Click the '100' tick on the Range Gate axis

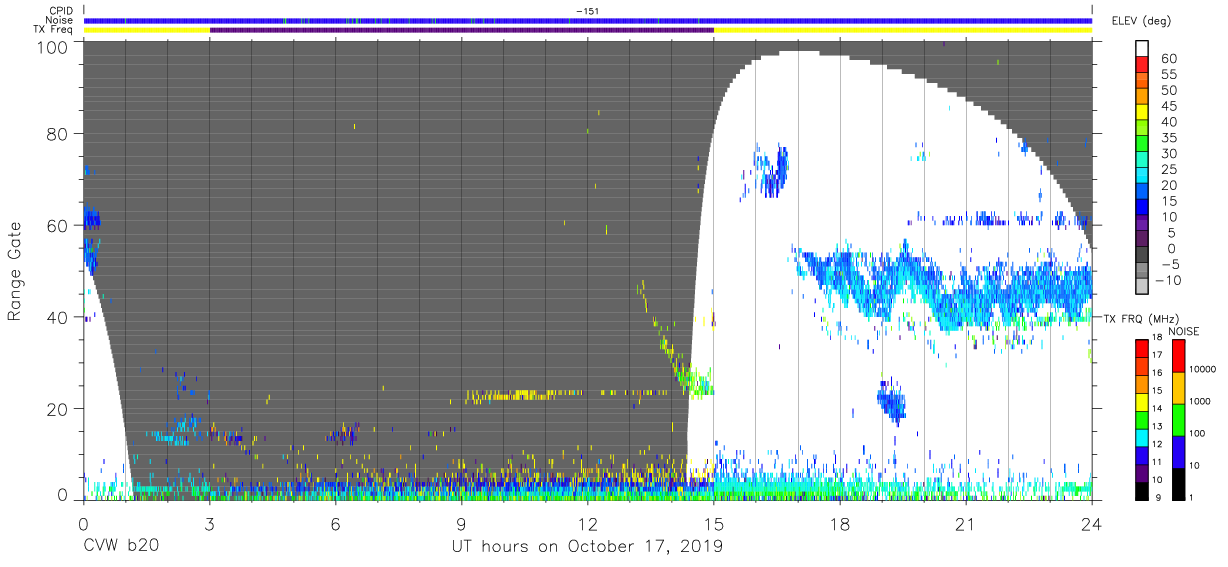coord(54,47)
